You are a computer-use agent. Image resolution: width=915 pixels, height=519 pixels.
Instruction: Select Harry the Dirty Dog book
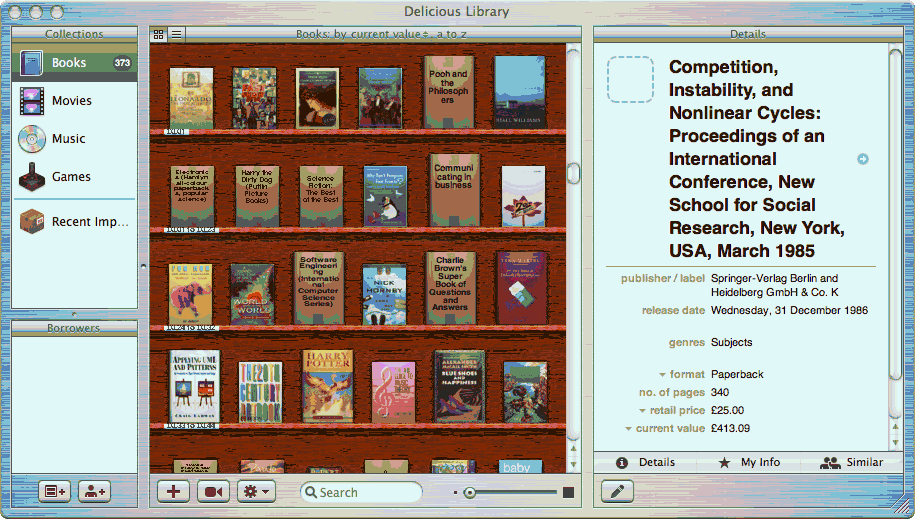point(257,196)
